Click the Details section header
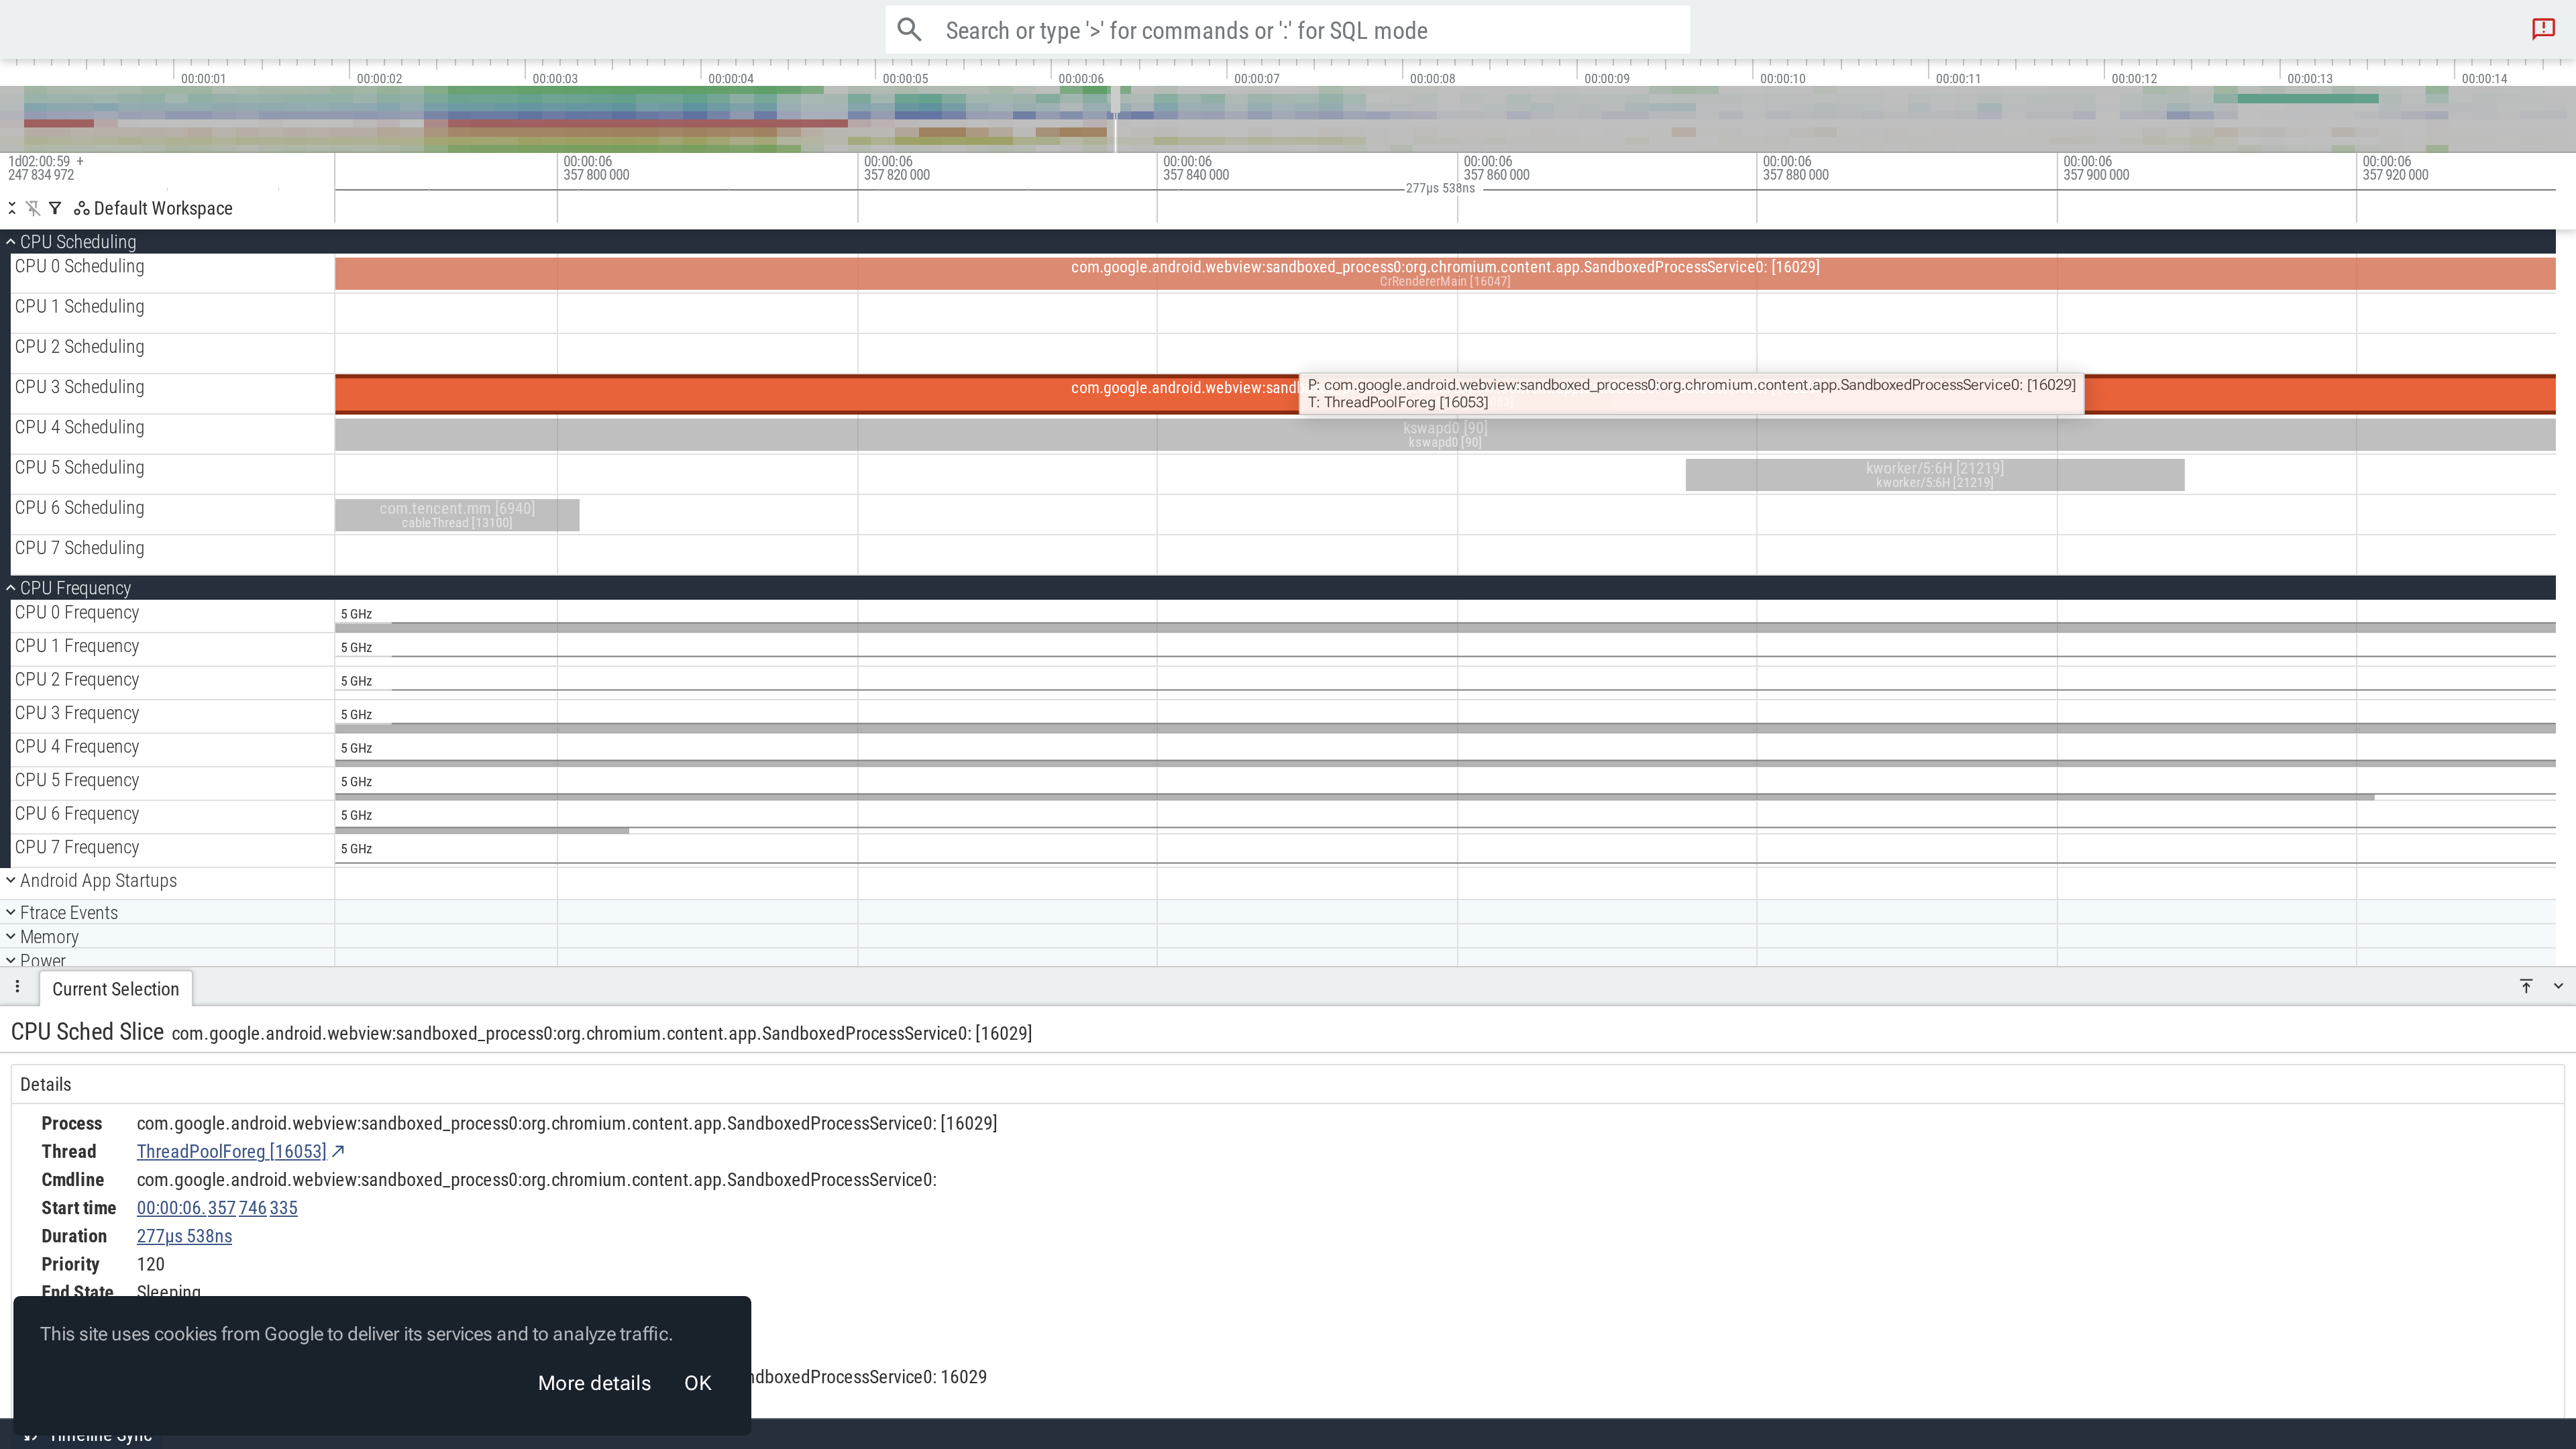This screenshot has height=1449, width=2576. coord(45,1085)
